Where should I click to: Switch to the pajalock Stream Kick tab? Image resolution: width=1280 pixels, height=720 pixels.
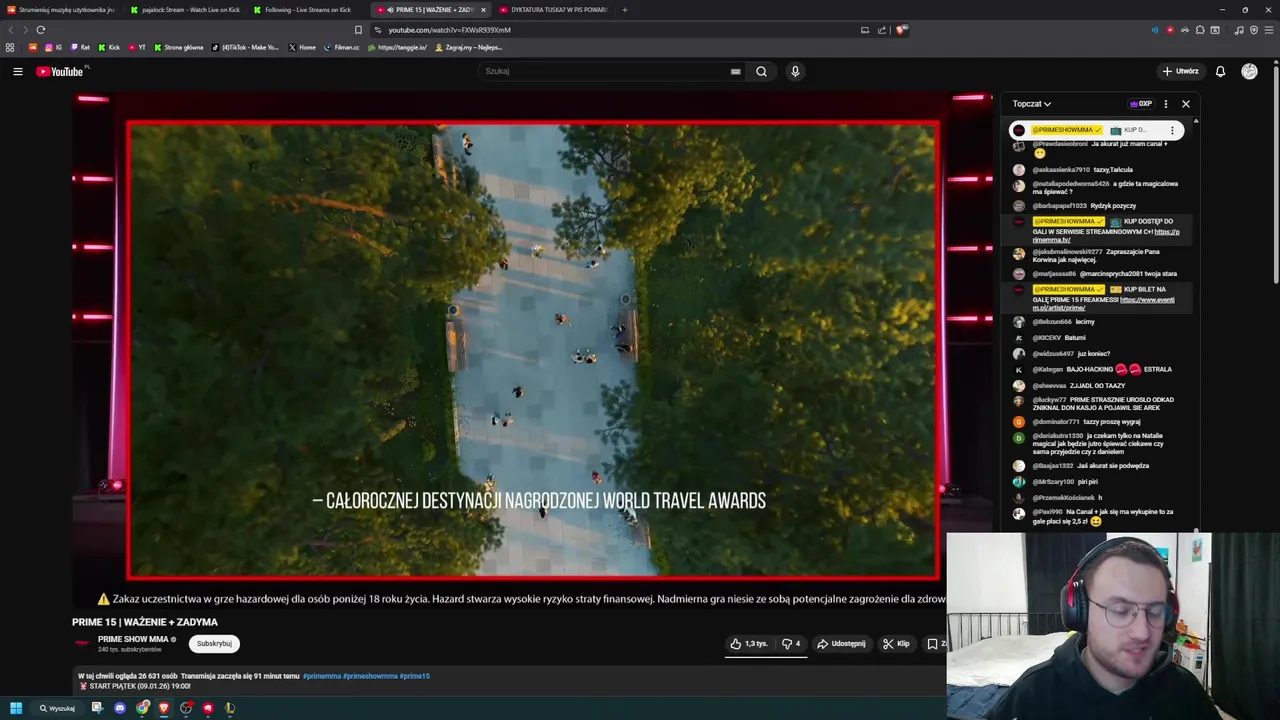185,10
